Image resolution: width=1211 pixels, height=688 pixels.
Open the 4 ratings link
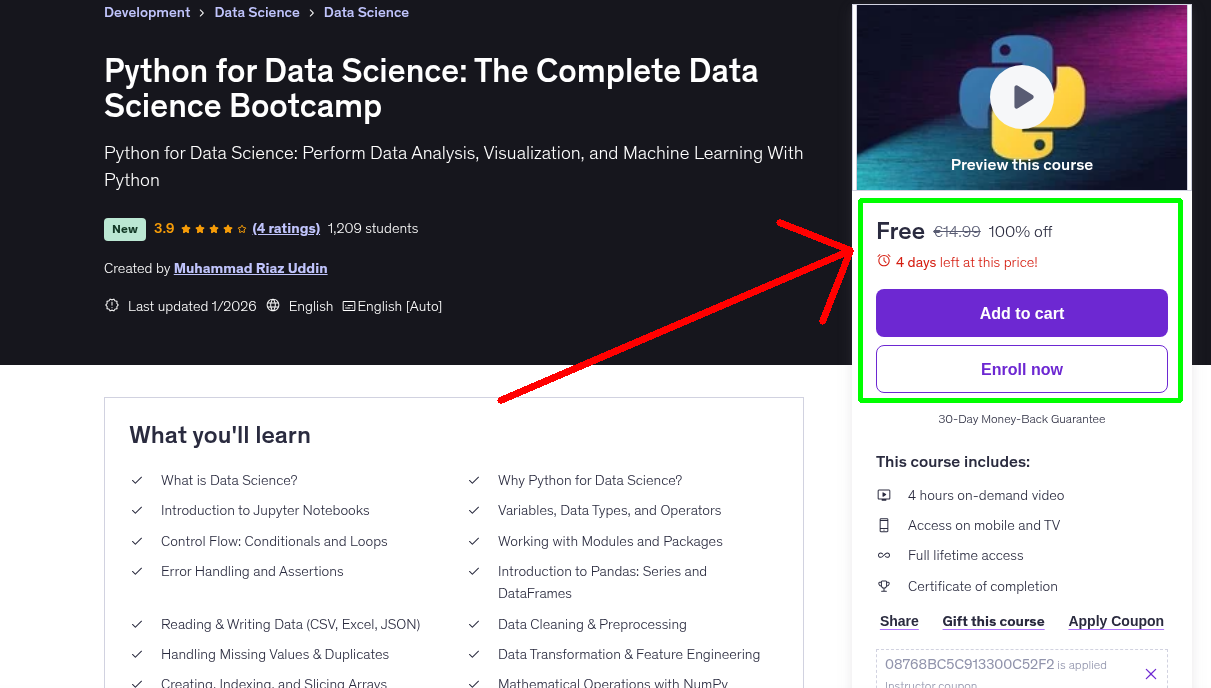pos(286,228)
